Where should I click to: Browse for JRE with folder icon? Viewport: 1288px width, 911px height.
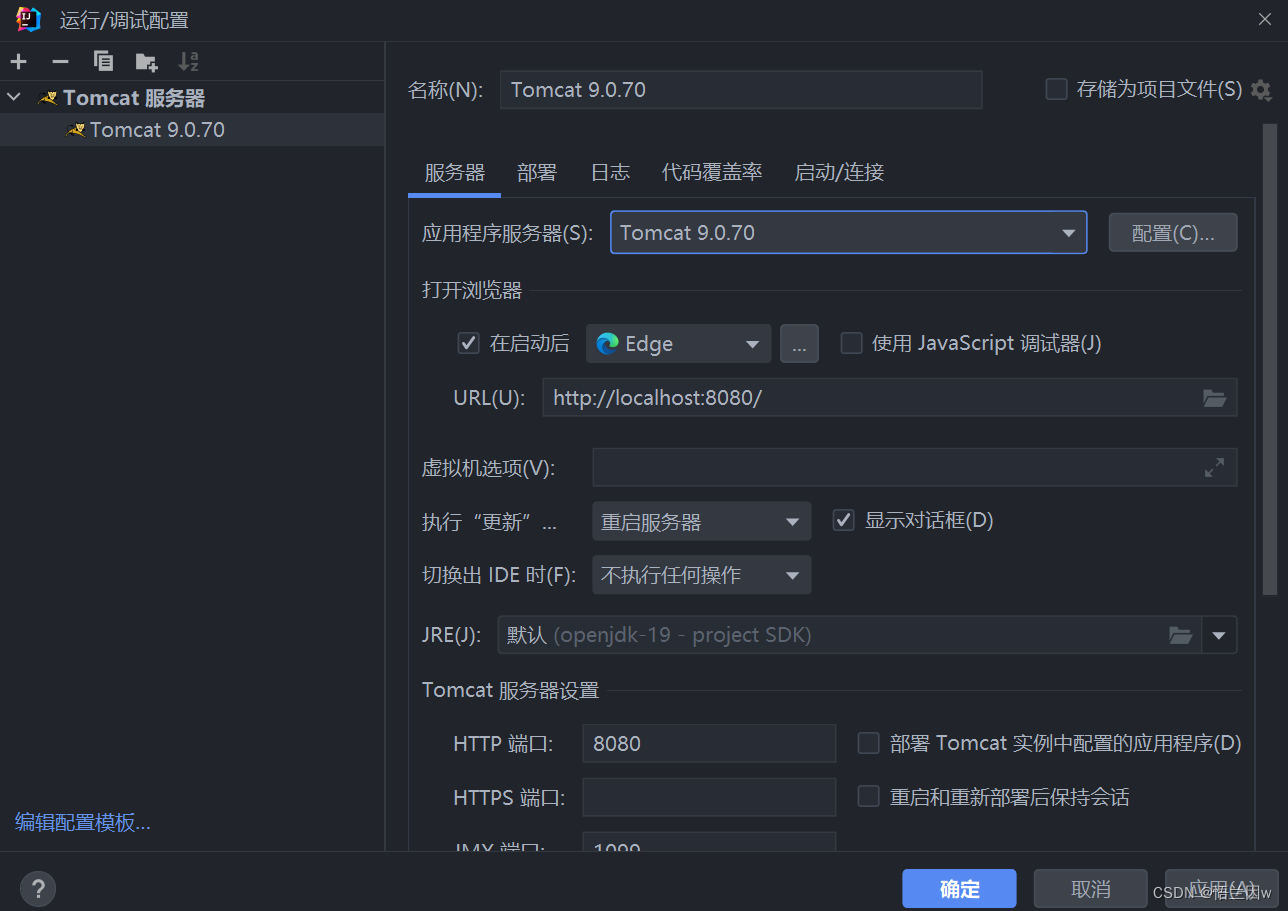click(1181, 635)
